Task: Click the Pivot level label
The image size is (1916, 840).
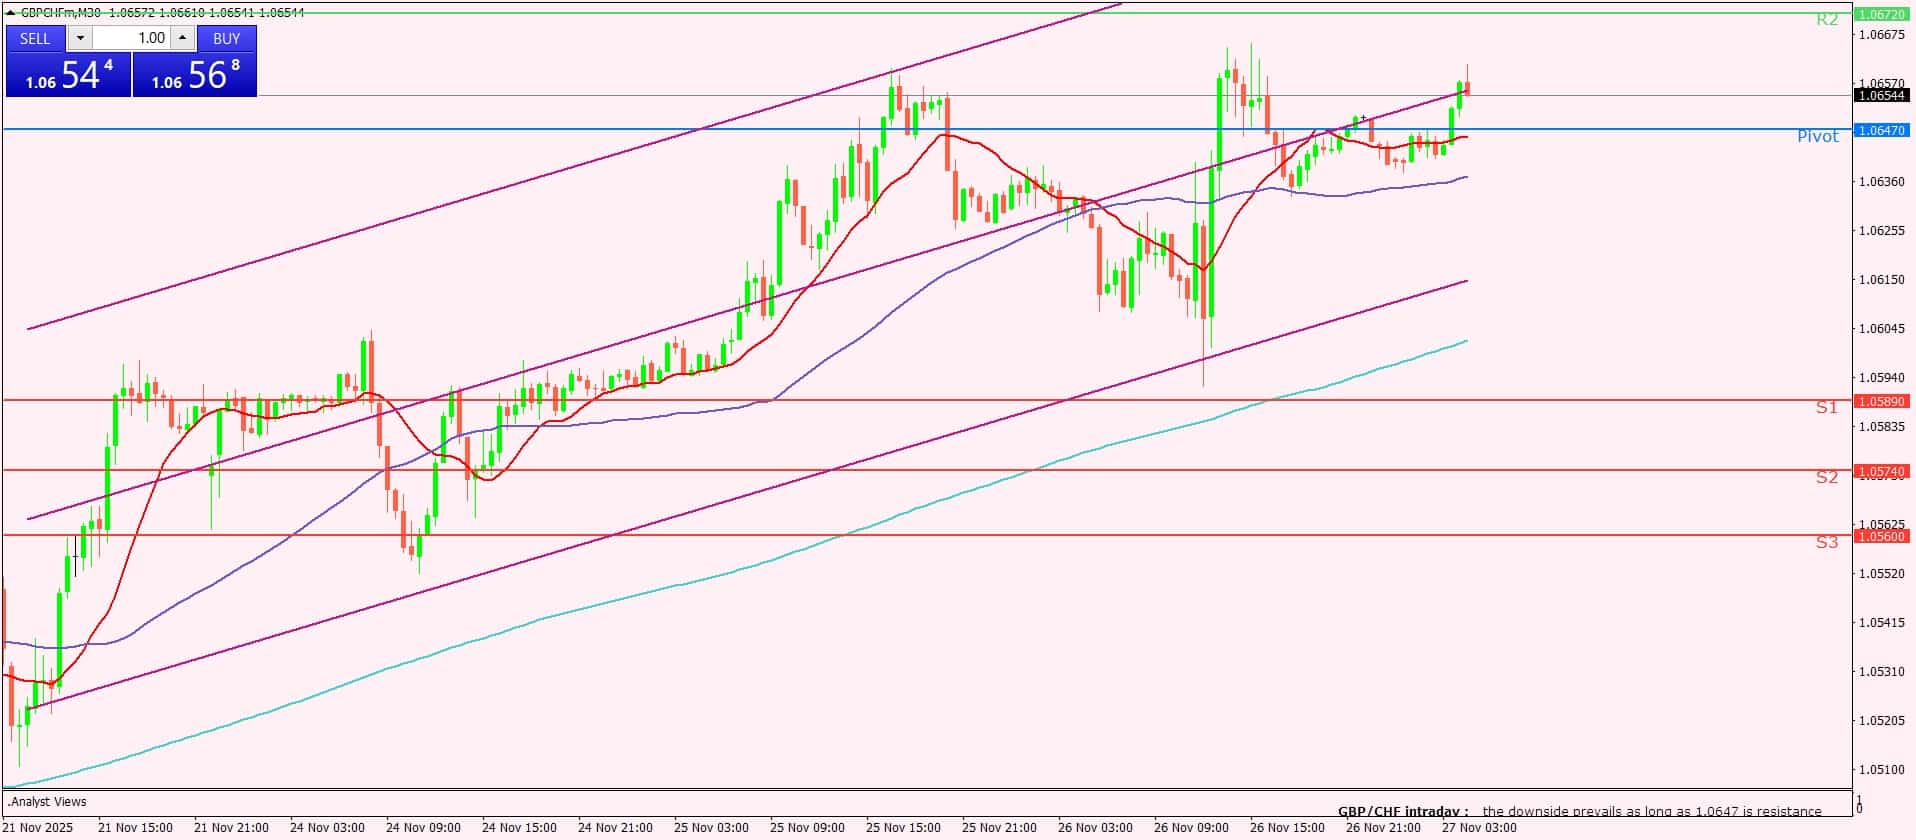Action: pyautogui.click(x=1817, y=136)
